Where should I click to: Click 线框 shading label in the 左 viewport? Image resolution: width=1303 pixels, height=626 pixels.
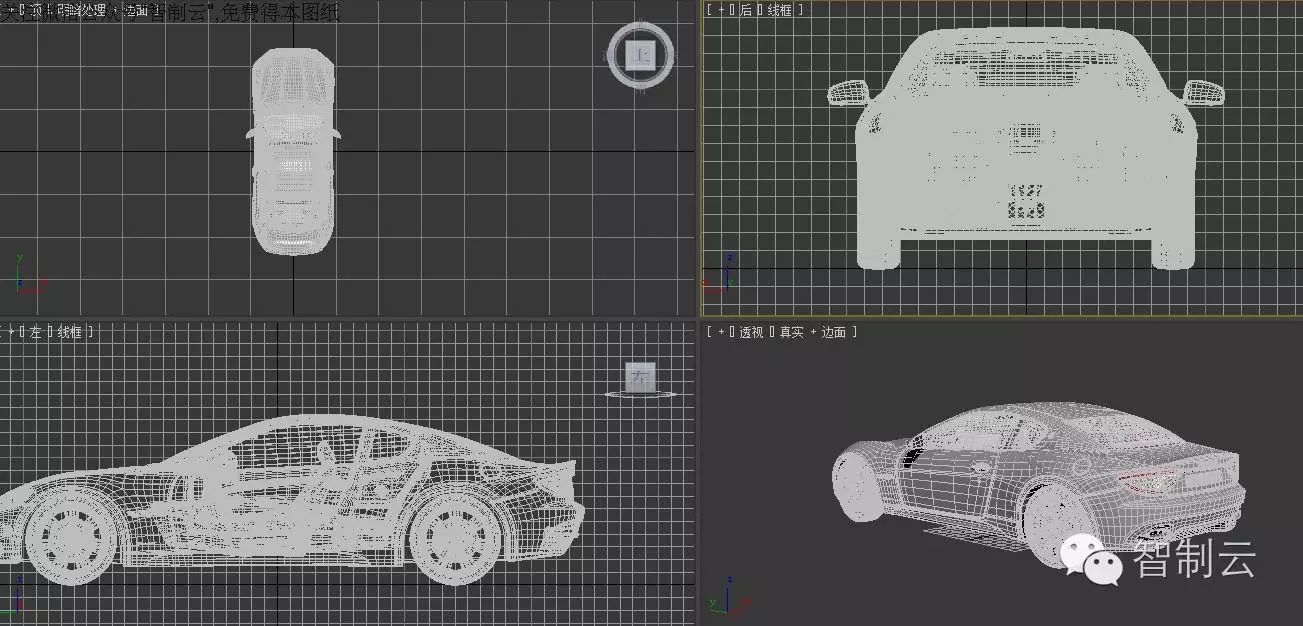(70, 332)
